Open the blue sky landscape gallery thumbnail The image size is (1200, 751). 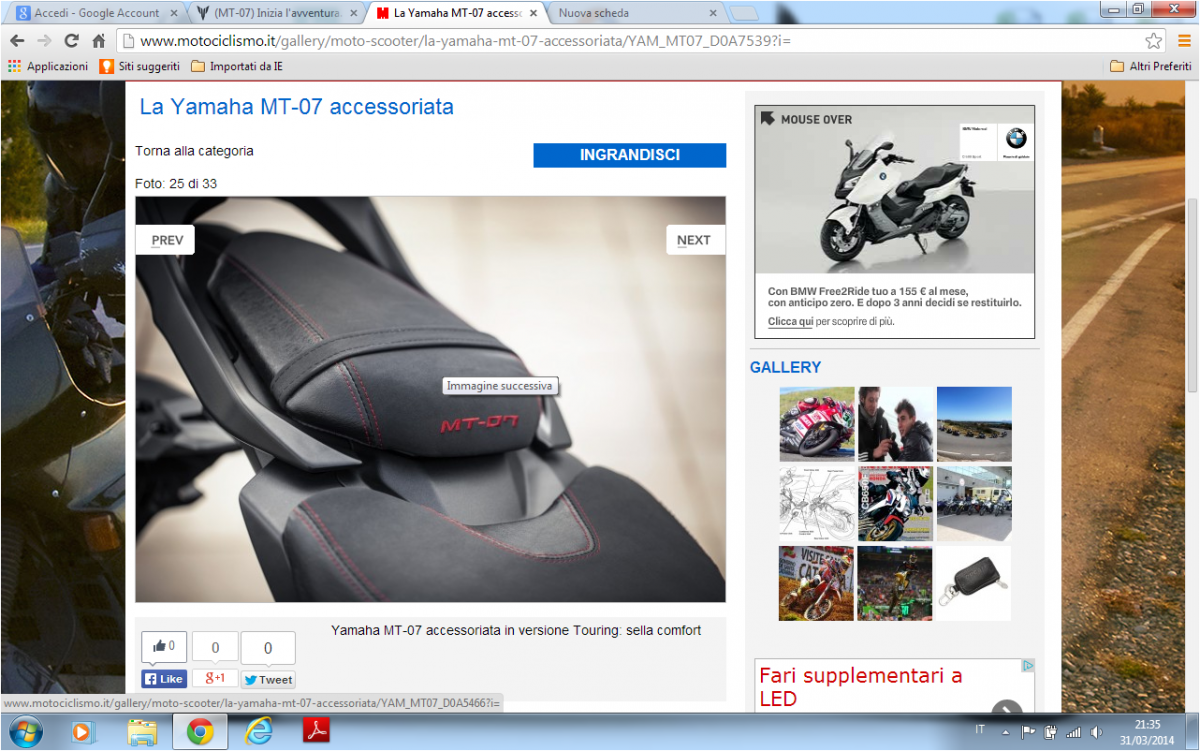(x=974, y=424)
